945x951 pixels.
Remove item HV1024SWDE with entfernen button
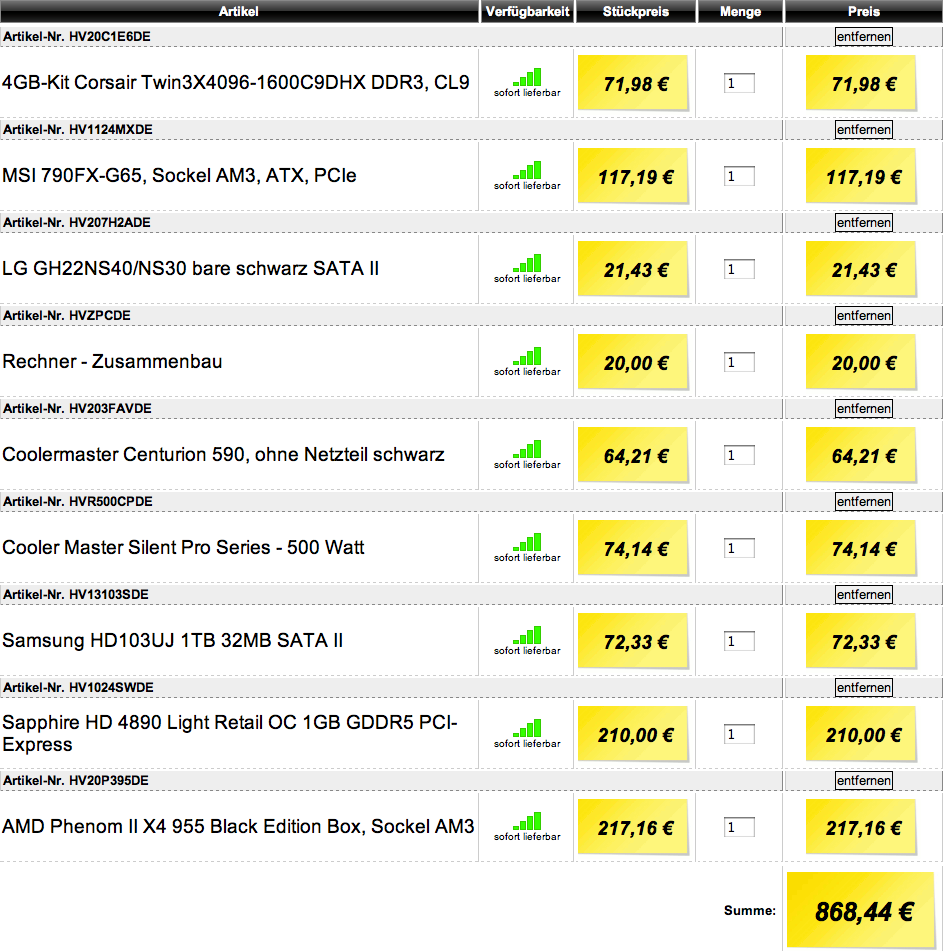pos(863,687)
